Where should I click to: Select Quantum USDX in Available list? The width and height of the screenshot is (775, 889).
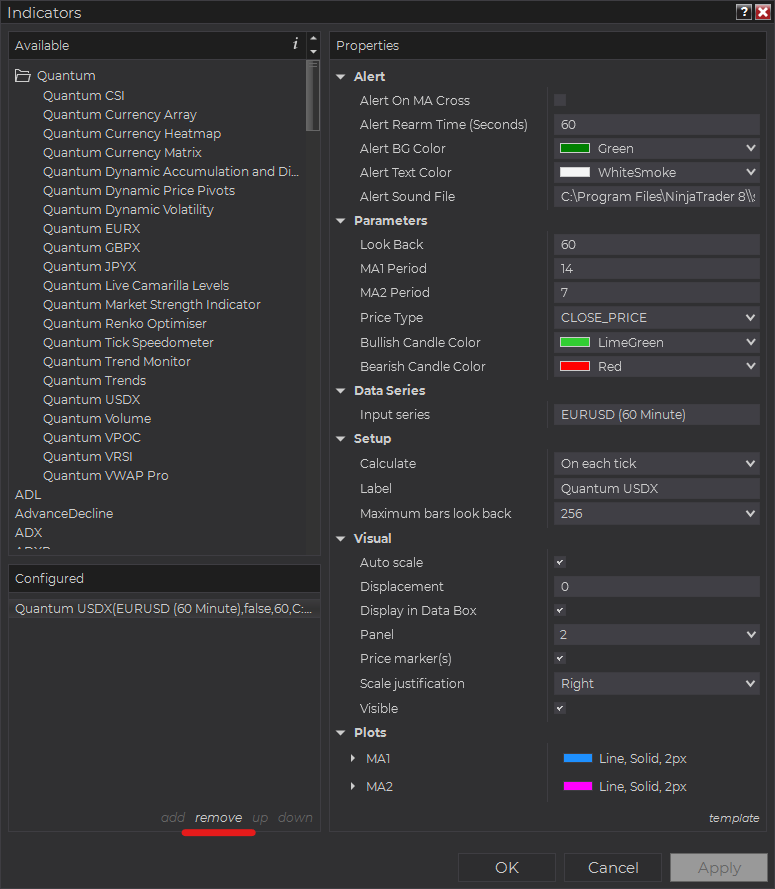tap(92, 400)
